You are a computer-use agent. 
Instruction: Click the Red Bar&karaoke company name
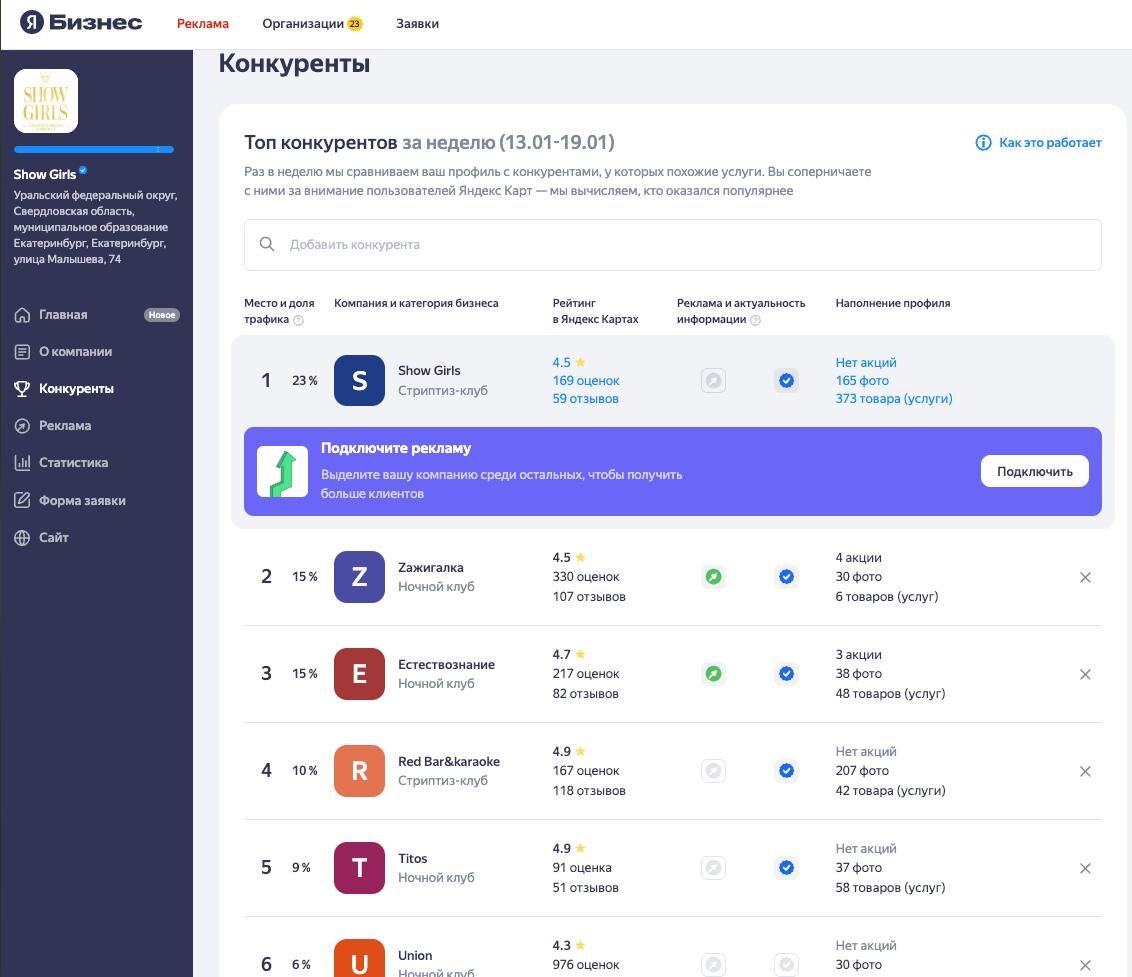coord(448,761)
